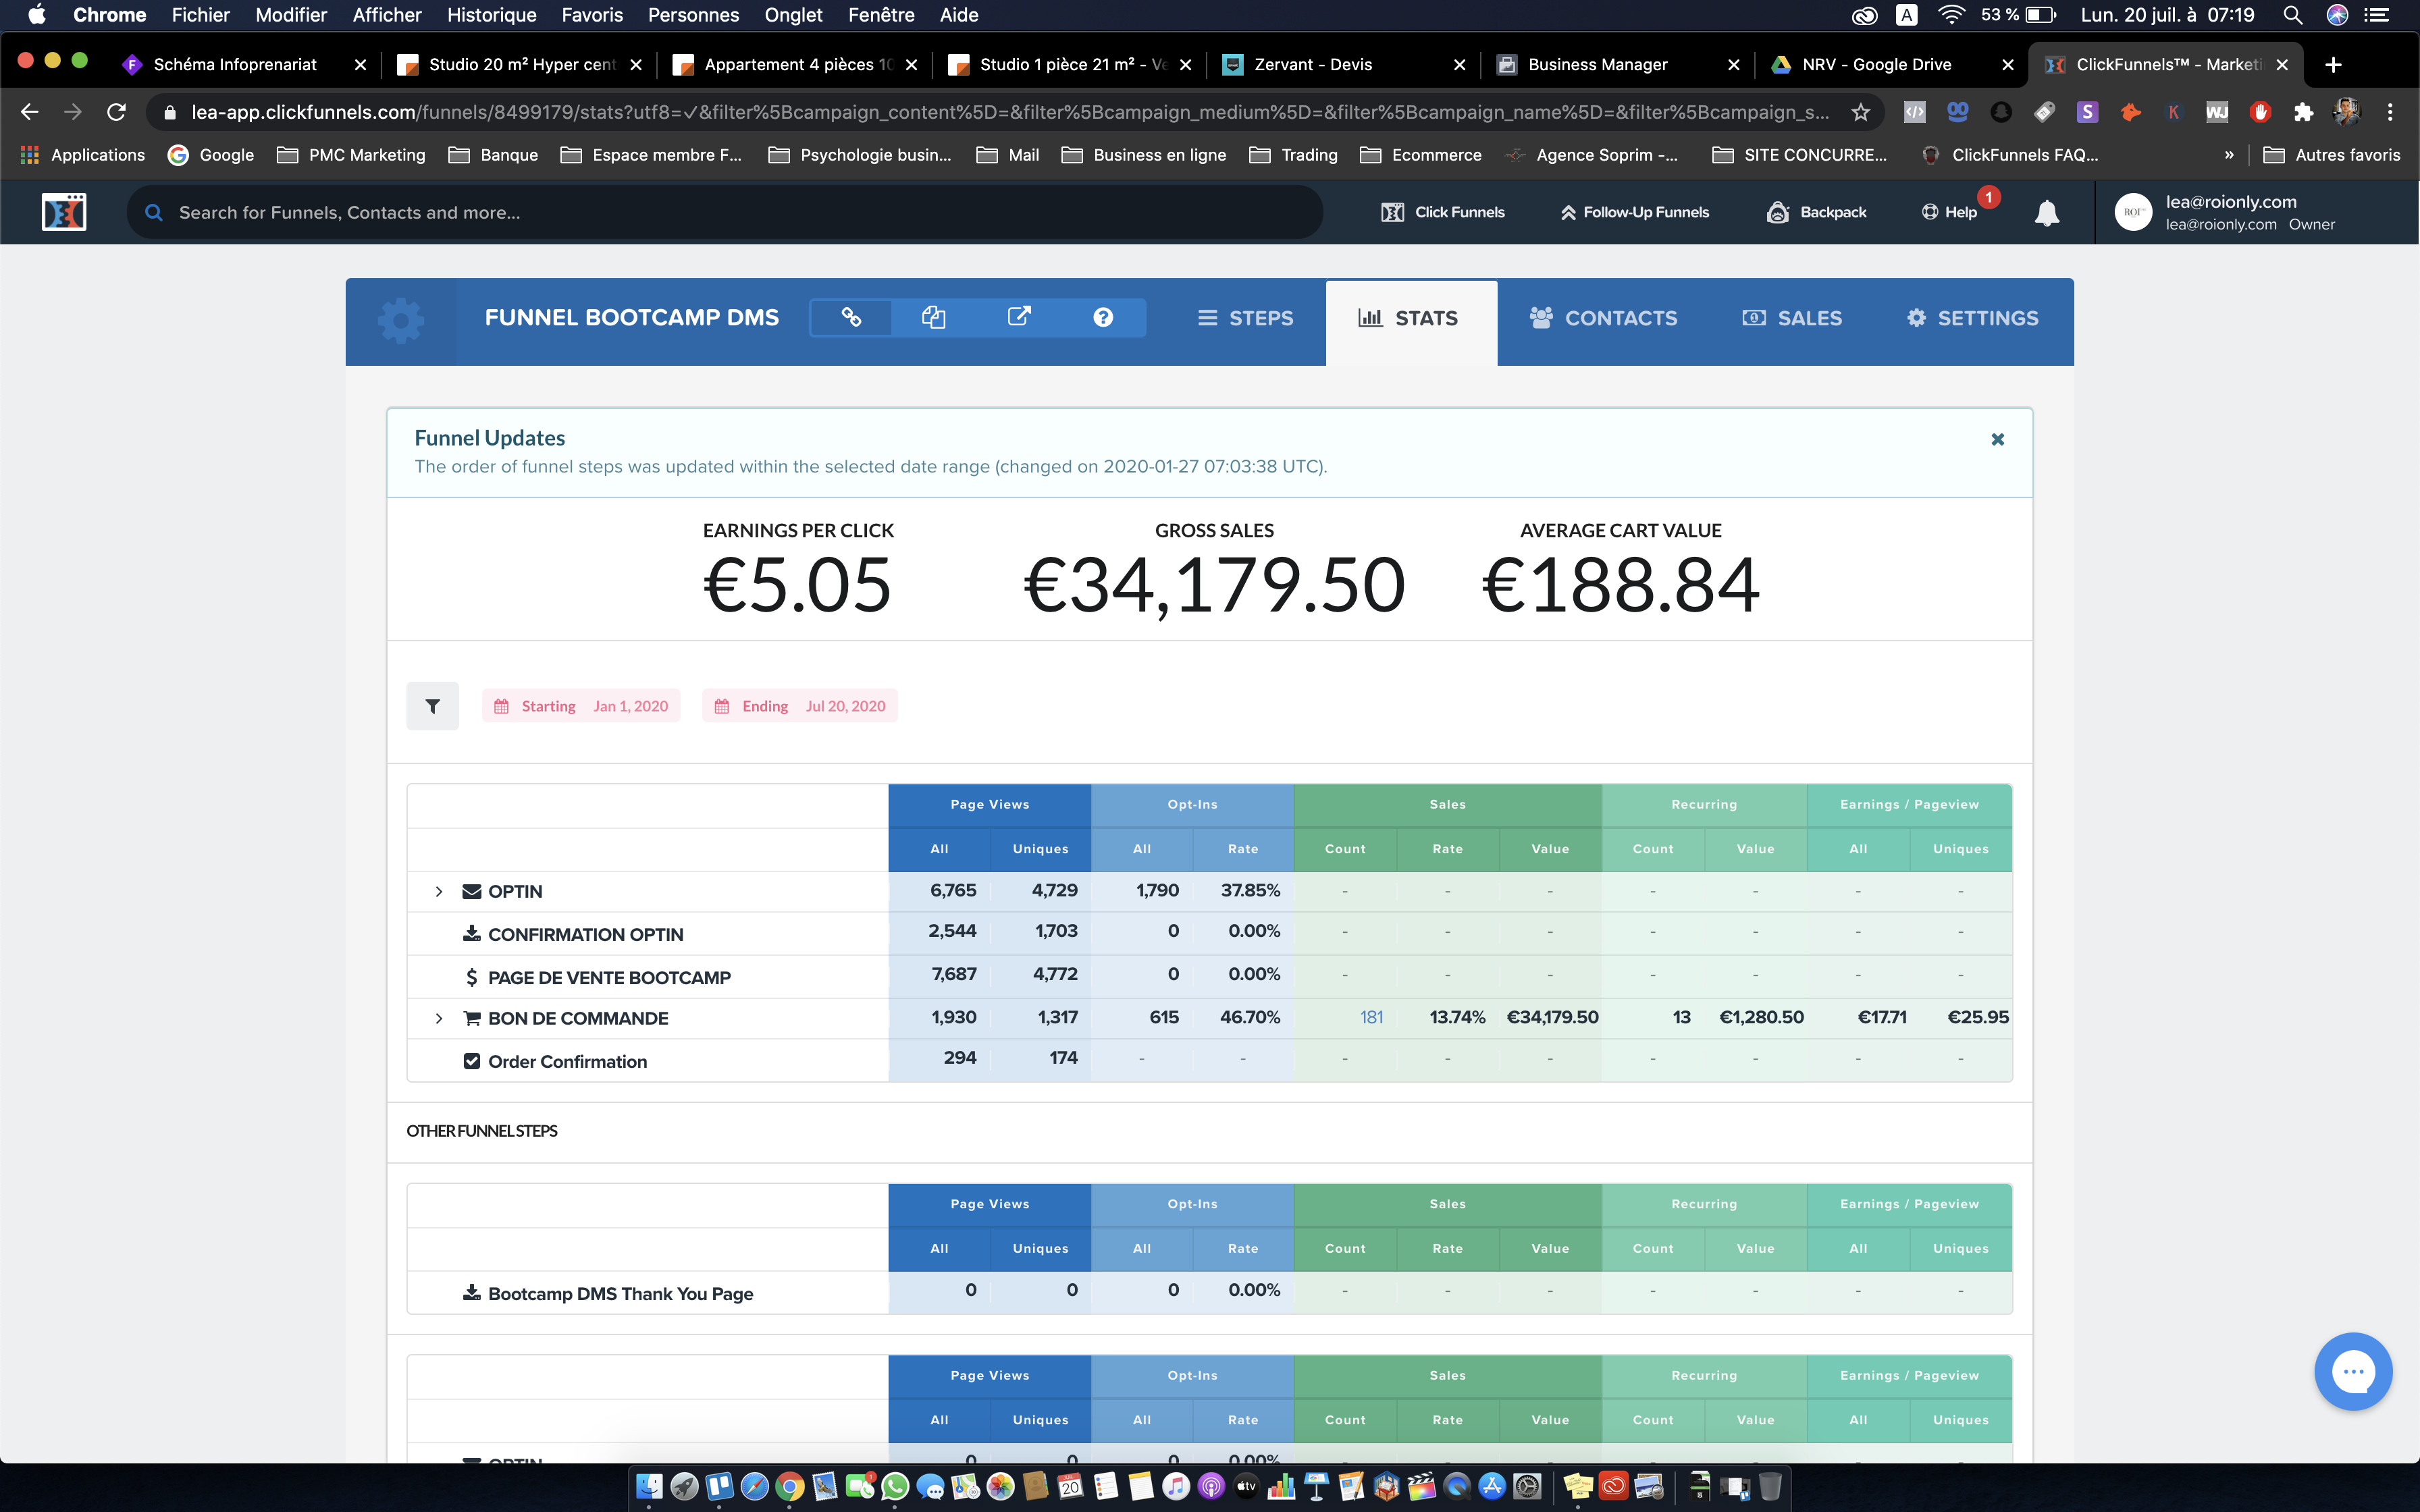Open new browser tab plus button
Viewport: 2420px width, 1512px height.
tap(2333, 64)
